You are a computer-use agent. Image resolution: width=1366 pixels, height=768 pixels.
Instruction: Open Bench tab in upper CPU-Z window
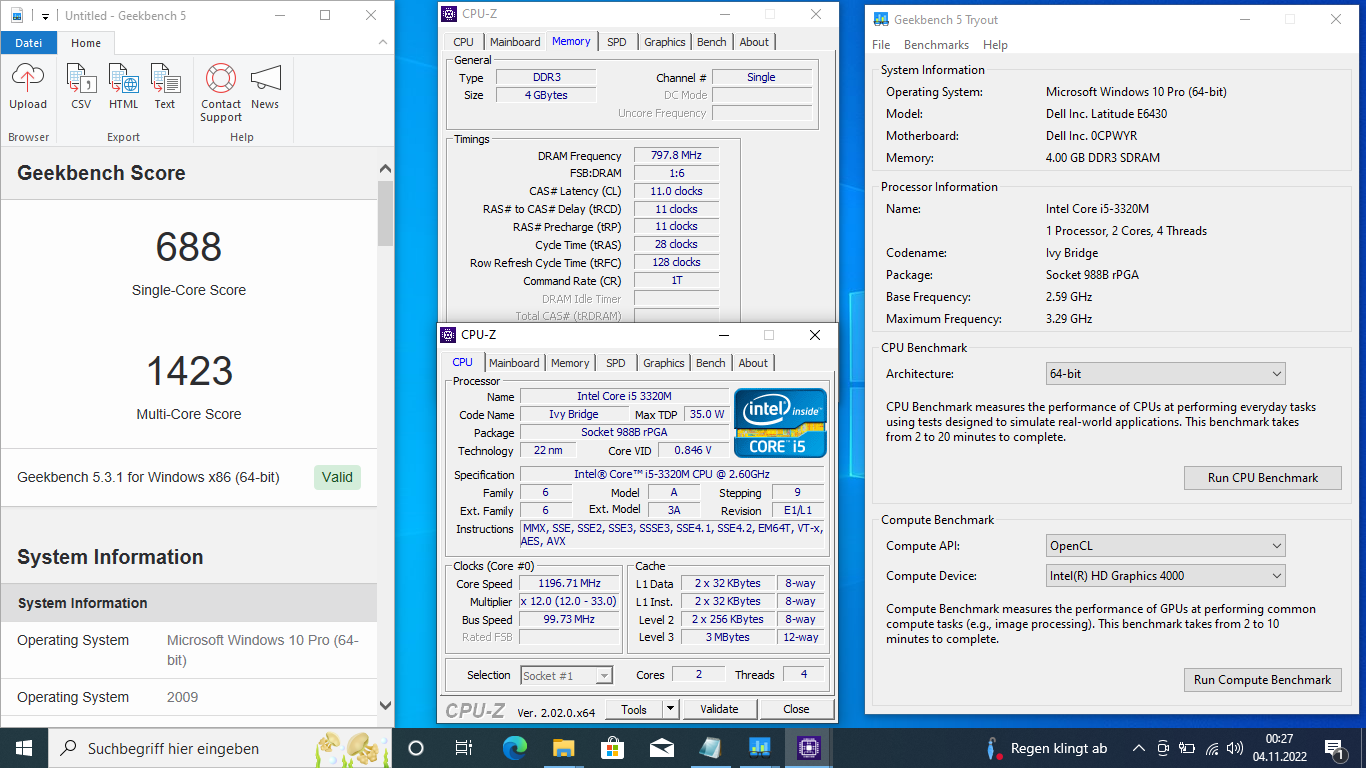point(712,42)
